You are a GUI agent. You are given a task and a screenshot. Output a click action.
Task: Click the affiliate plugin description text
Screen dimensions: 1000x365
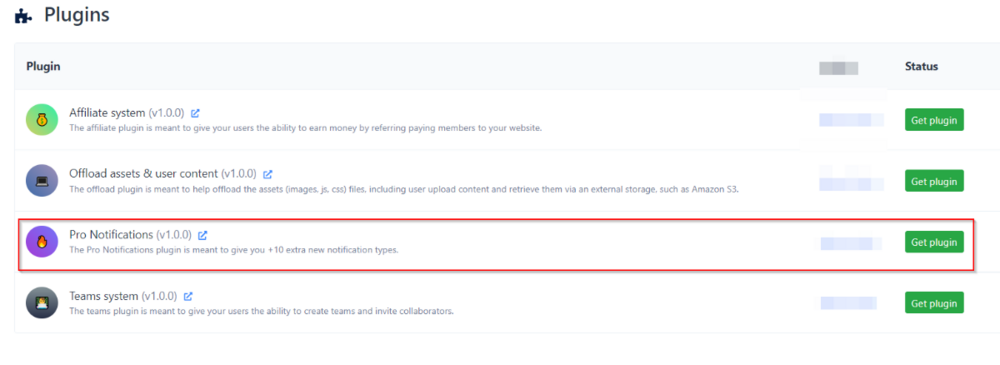coord(305,128)
